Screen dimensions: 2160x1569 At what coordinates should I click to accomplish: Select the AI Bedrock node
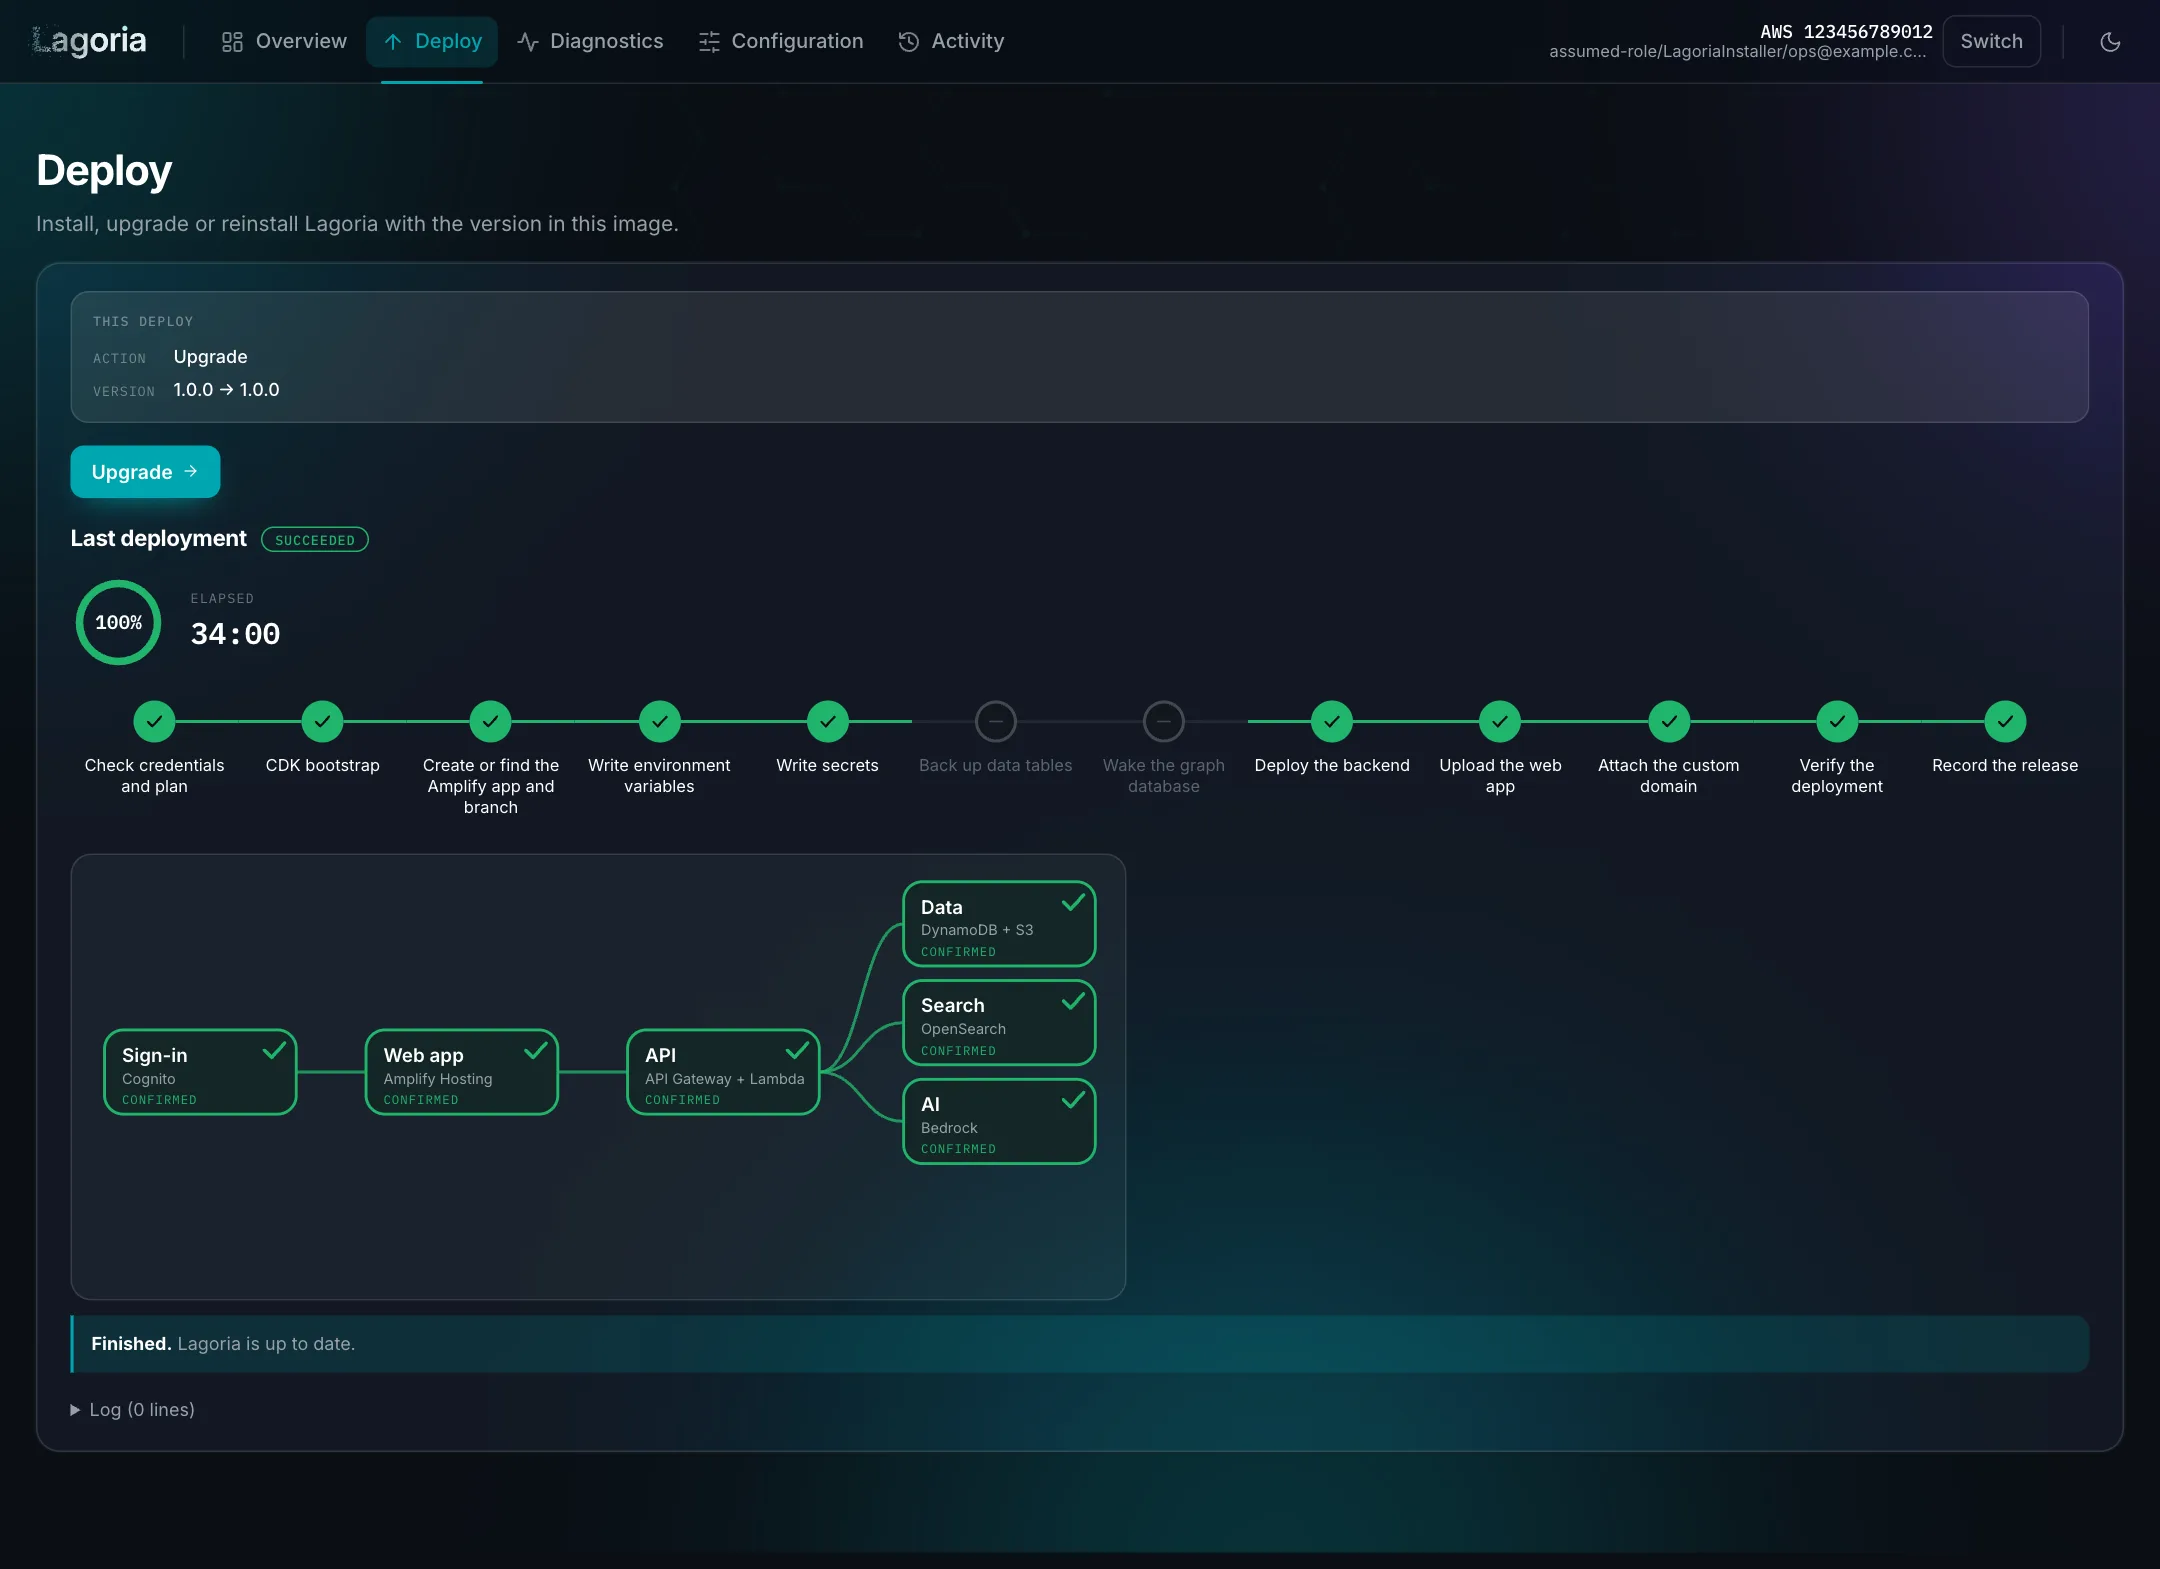click(x=999, y=1121)
